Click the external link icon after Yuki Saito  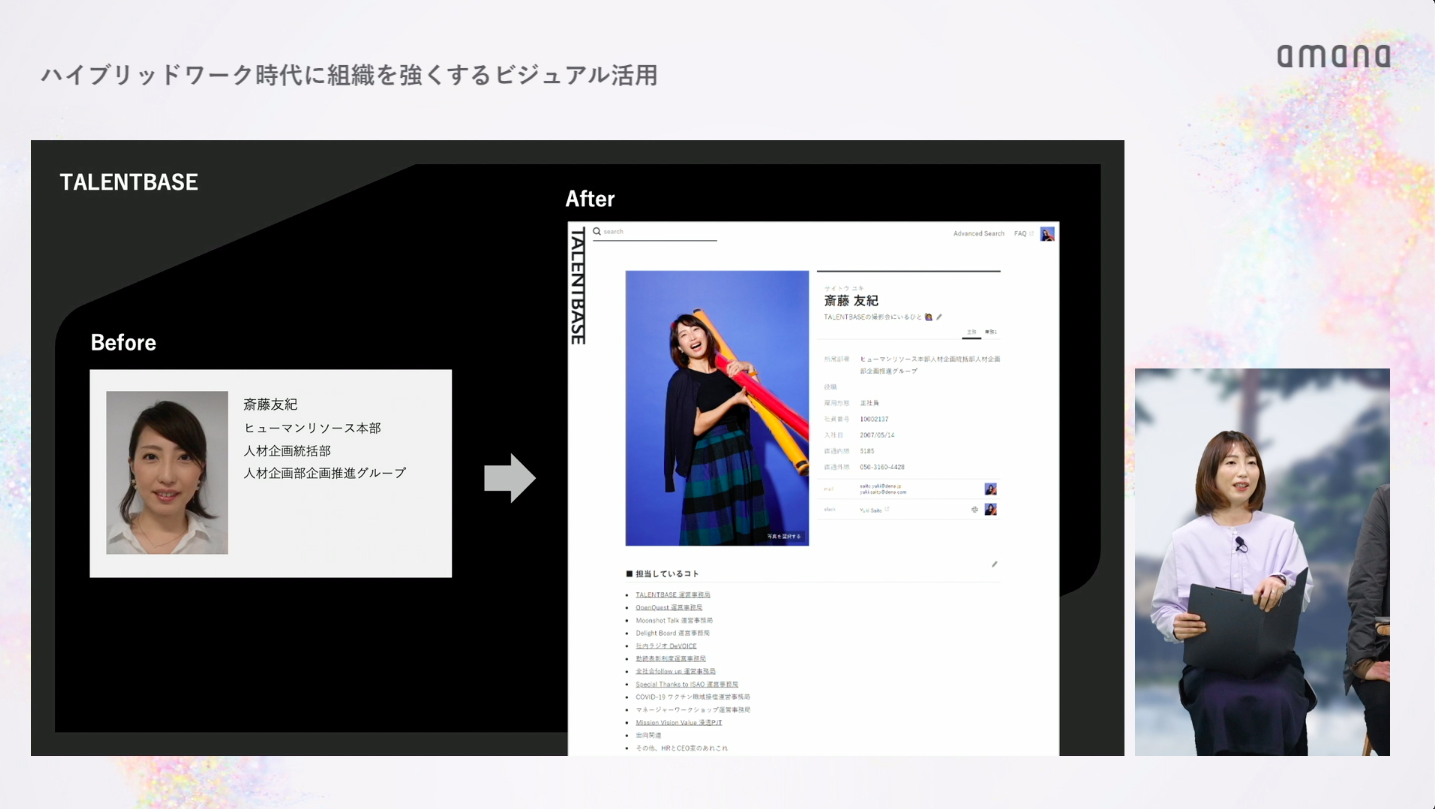pos(887,510)
